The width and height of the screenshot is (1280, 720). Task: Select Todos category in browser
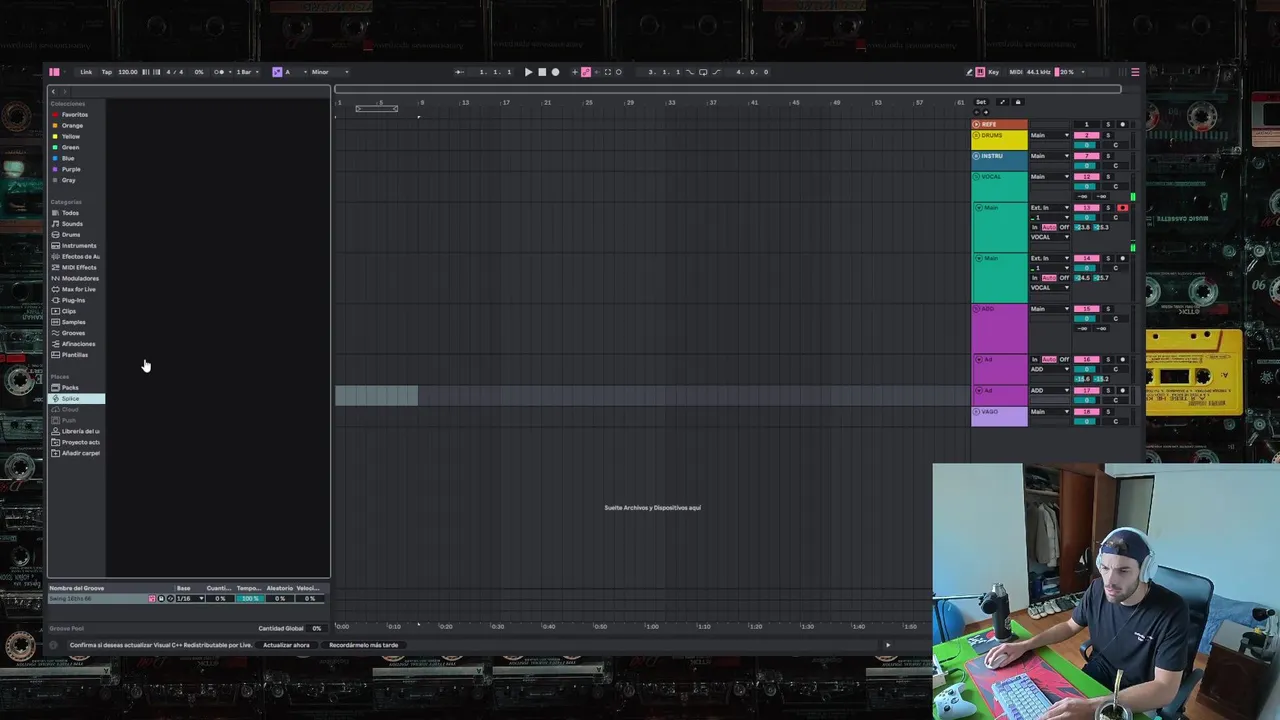[x=70, y=213]
